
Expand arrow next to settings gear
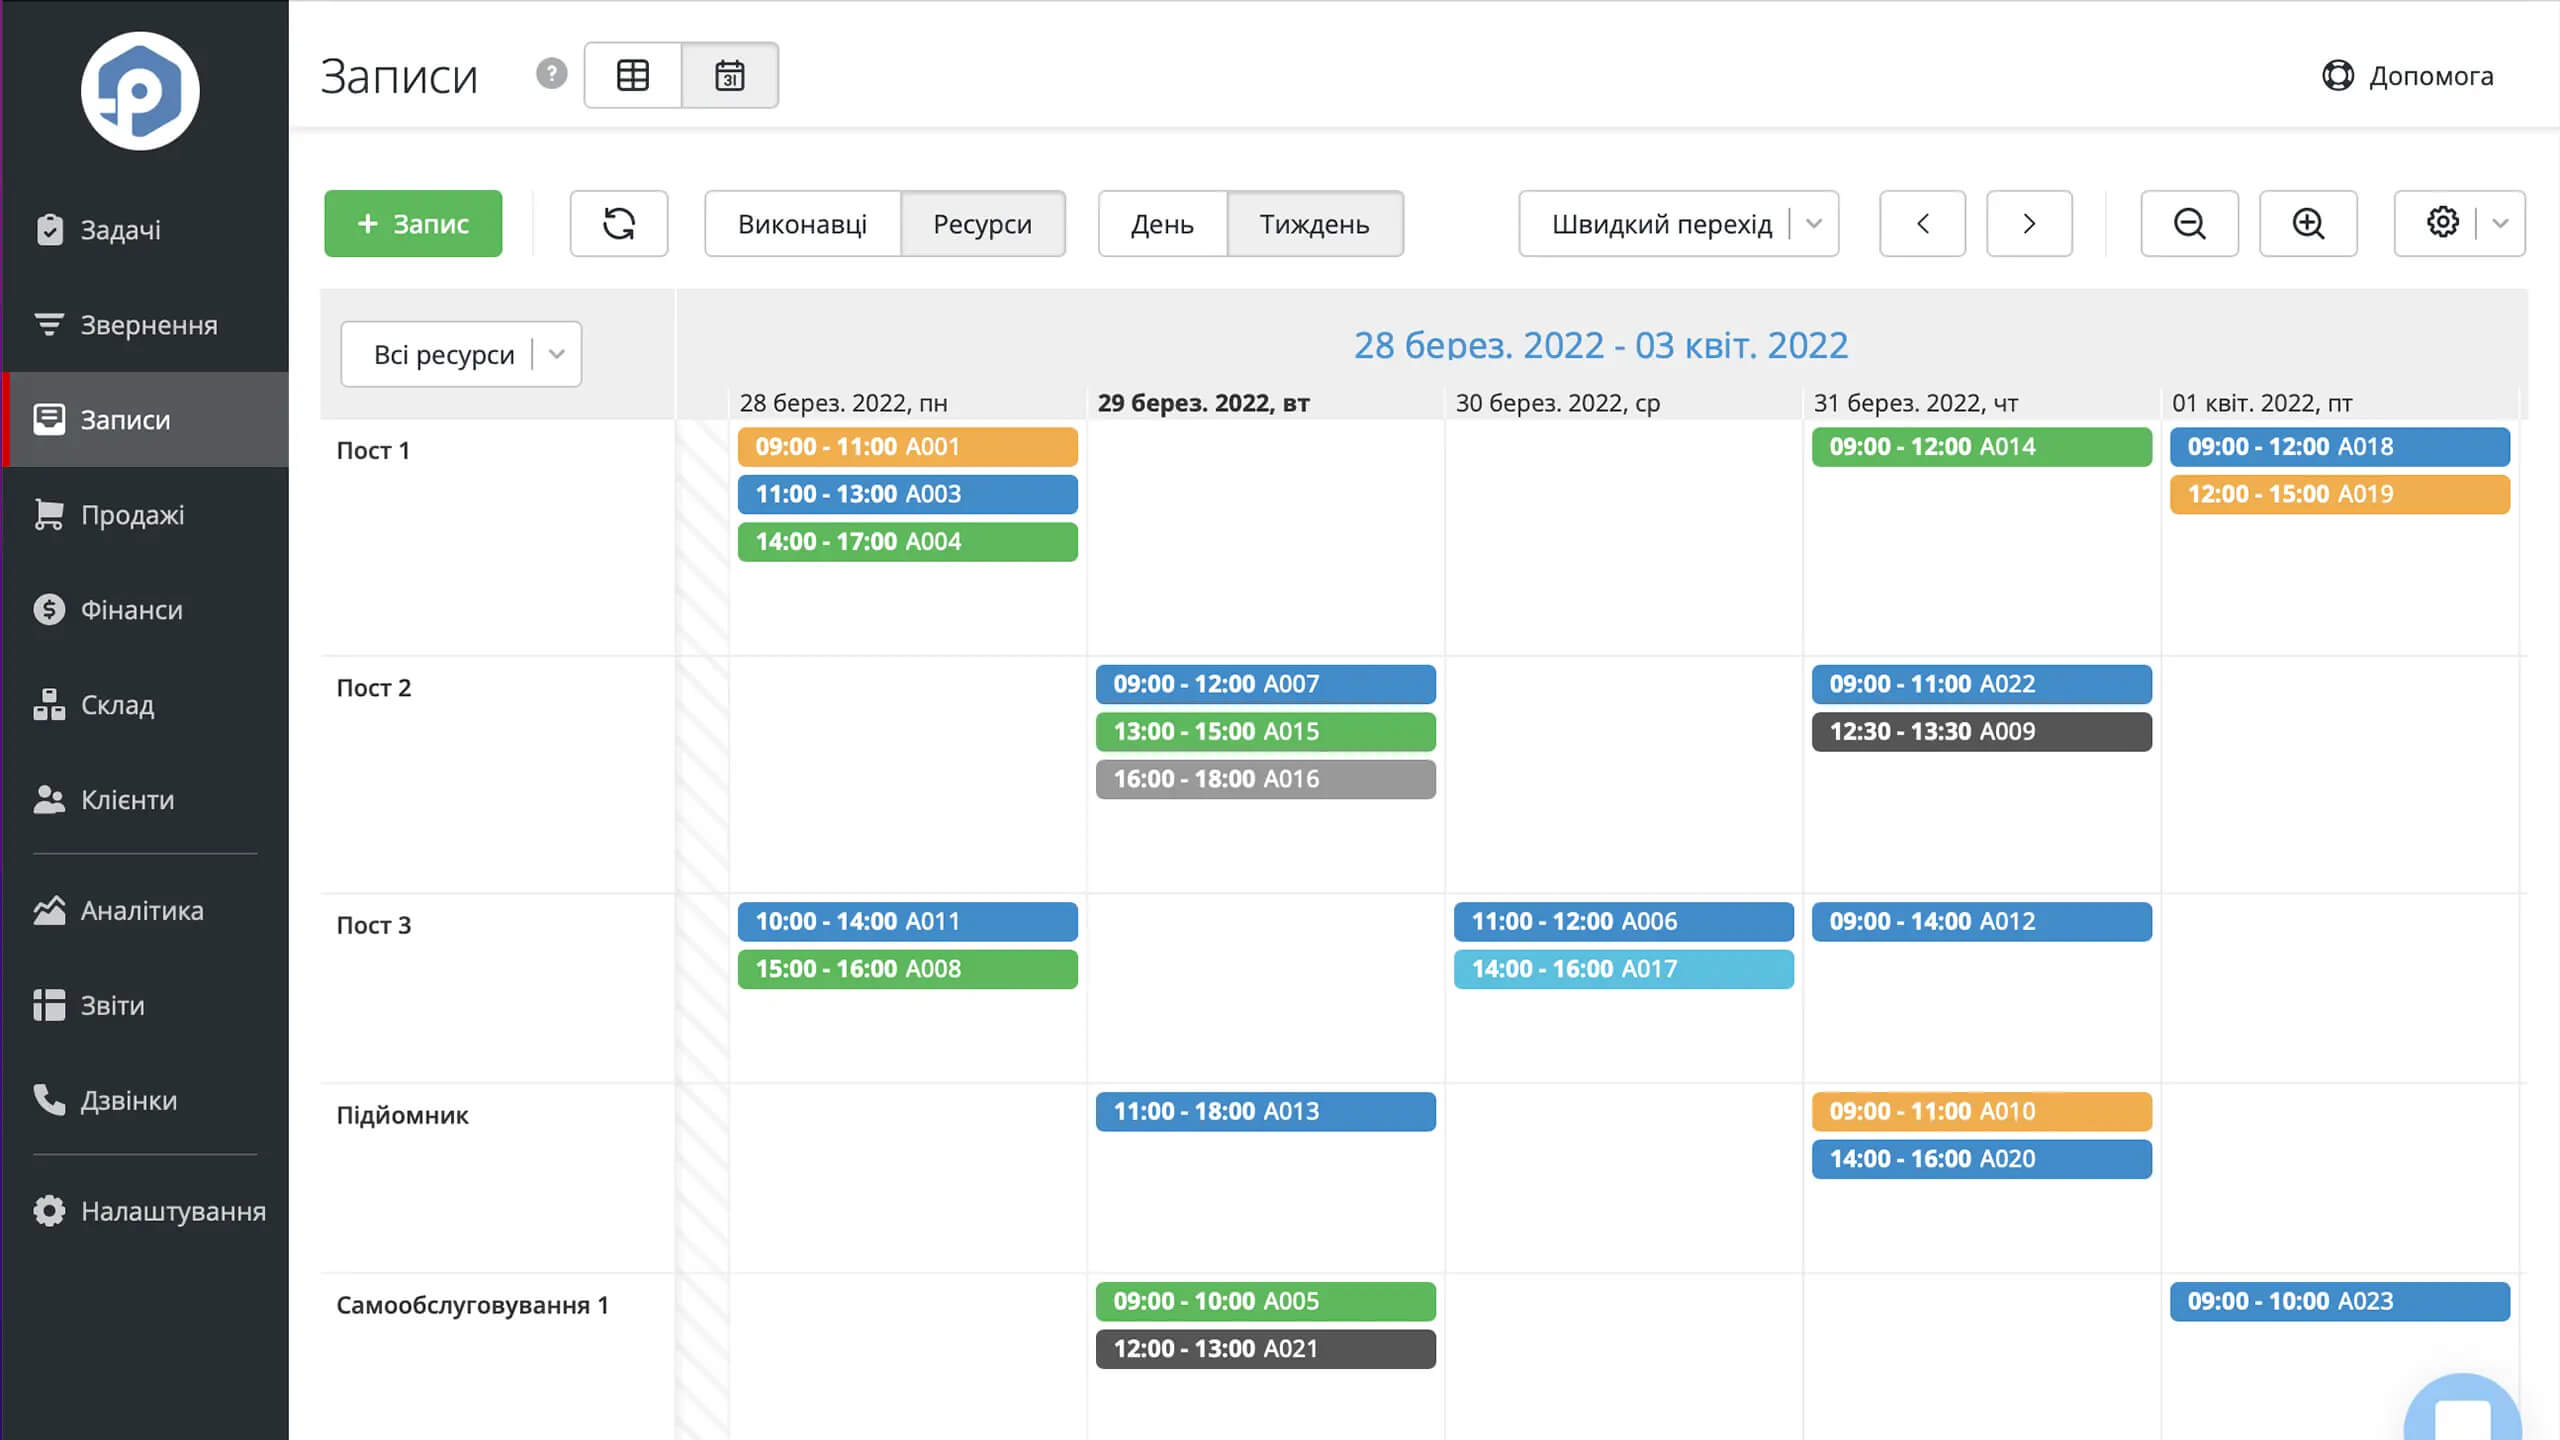(x=2500, y=223)
